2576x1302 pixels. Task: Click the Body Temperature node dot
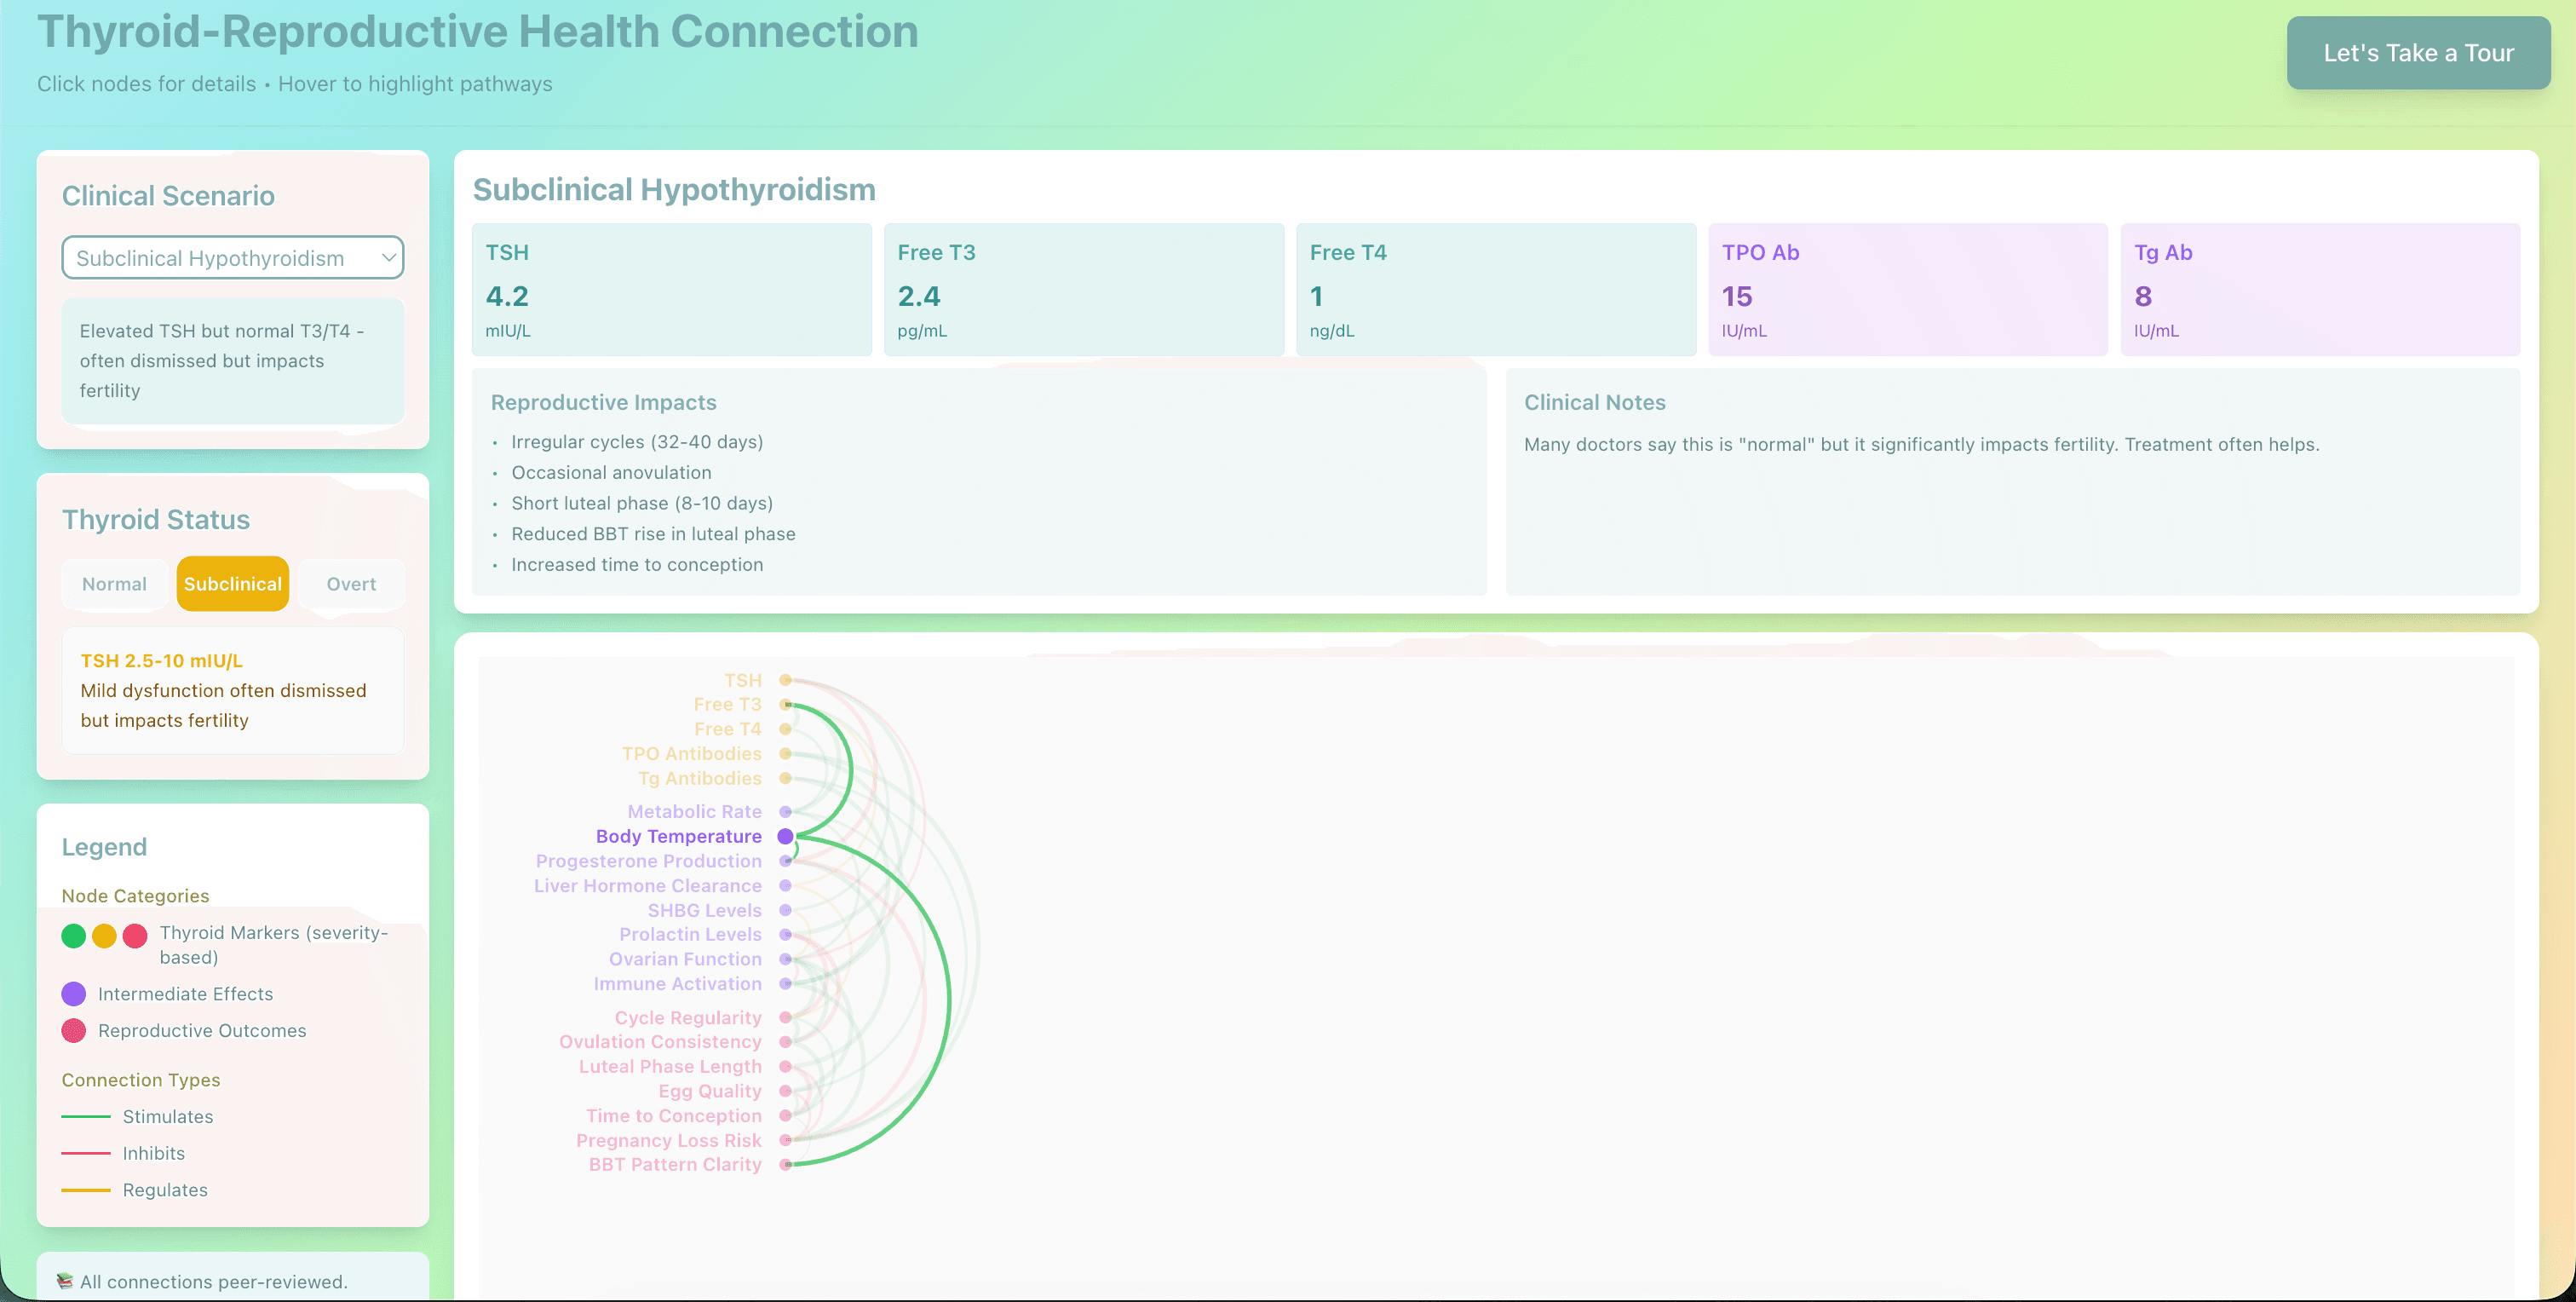786,836
